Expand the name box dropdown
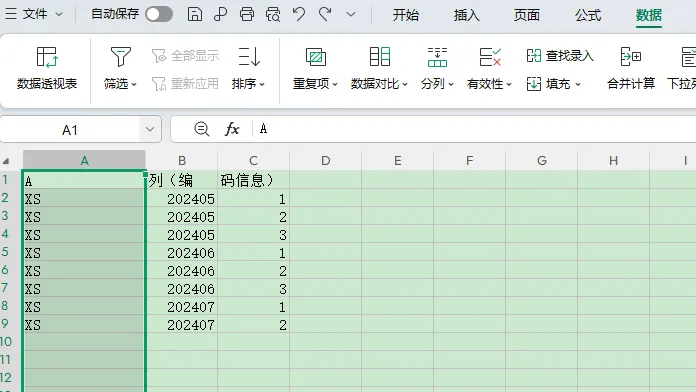The height and width of the screenshot is (392, 696). coord(150,130)
